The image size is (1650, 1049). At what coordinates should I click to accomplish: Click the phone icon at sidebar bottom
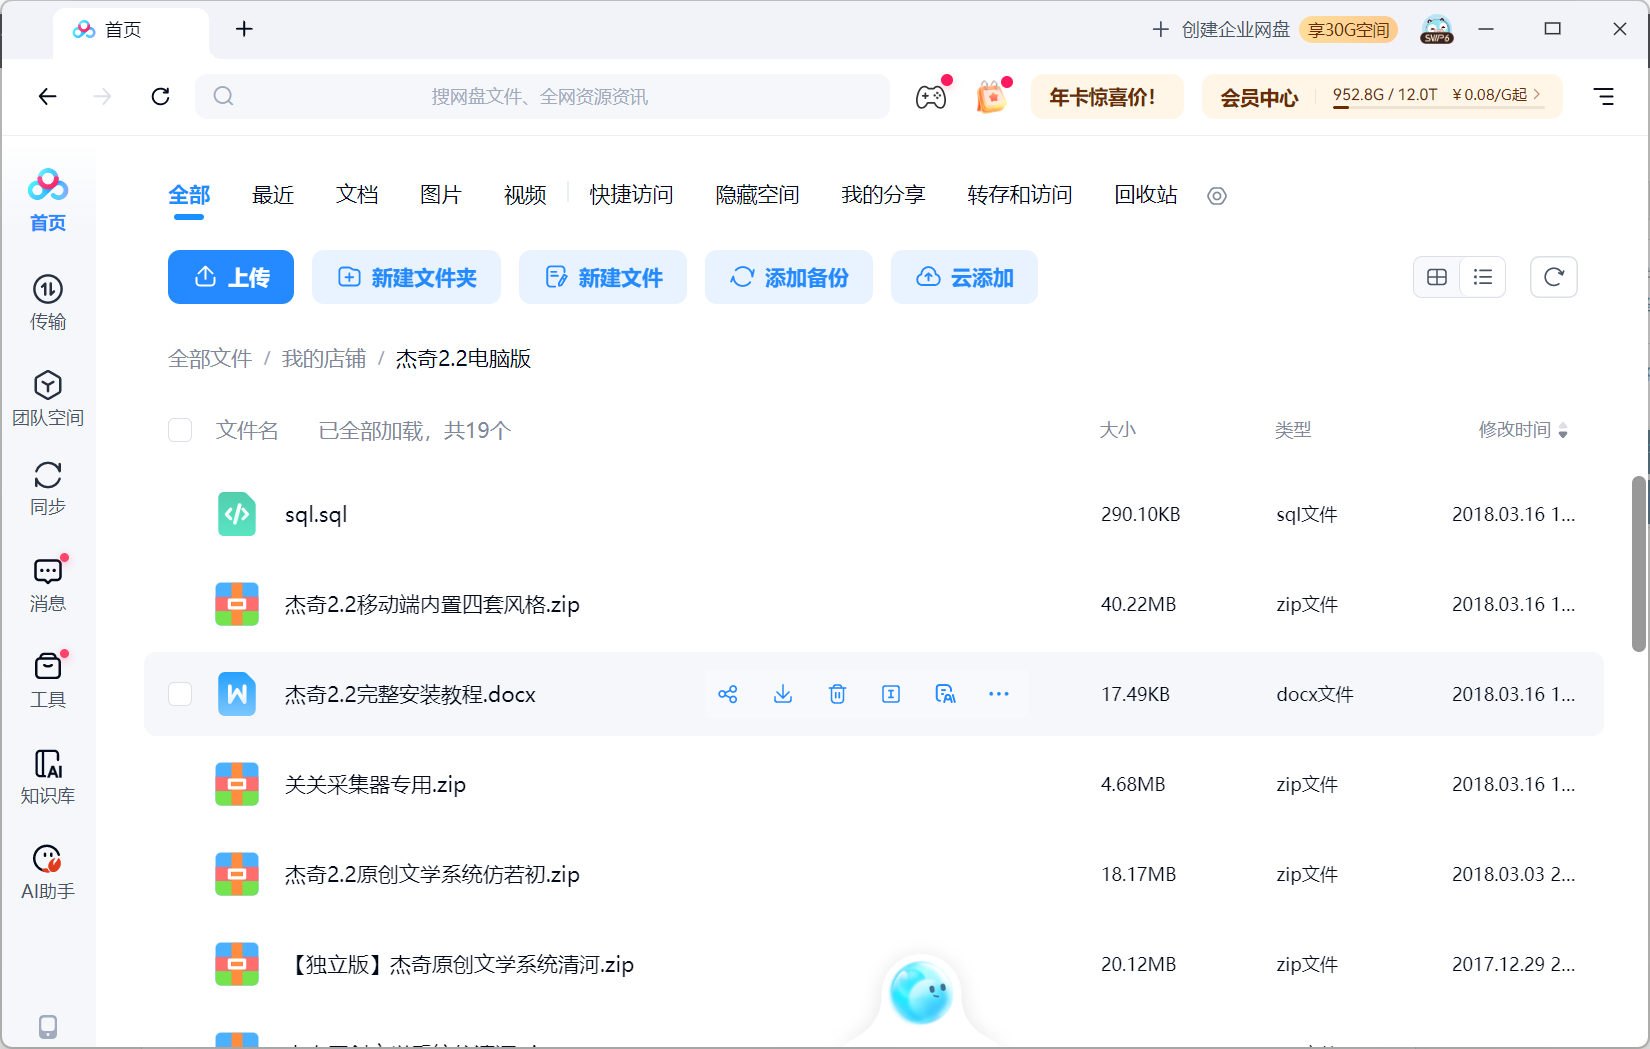coord(48,1026)
